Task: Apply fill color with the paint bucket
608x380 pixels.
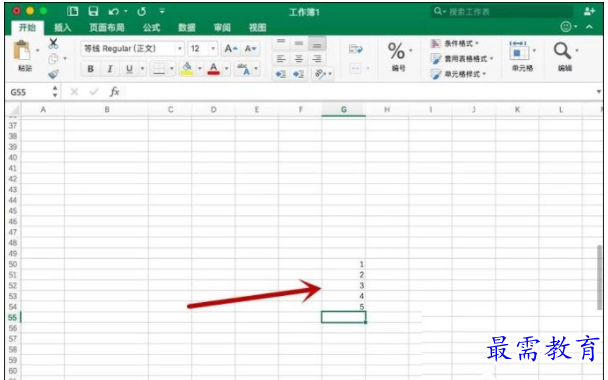Action: pyautogui.click(x=187, y=69)
